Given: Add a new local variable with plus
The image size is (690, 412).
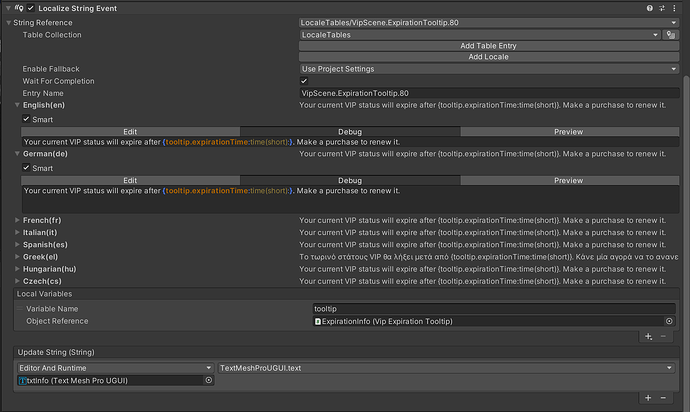Looking at the screenshot, I should (648, 338).
